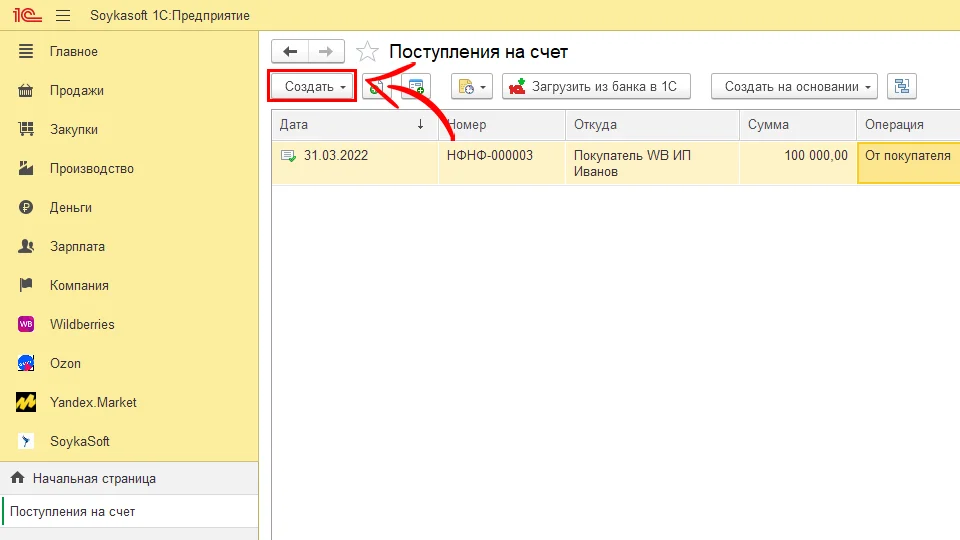The width and height of the screenshot is (960, 540).
Task: Click the 1C logo icon
Action: click(x=24, y=16)
